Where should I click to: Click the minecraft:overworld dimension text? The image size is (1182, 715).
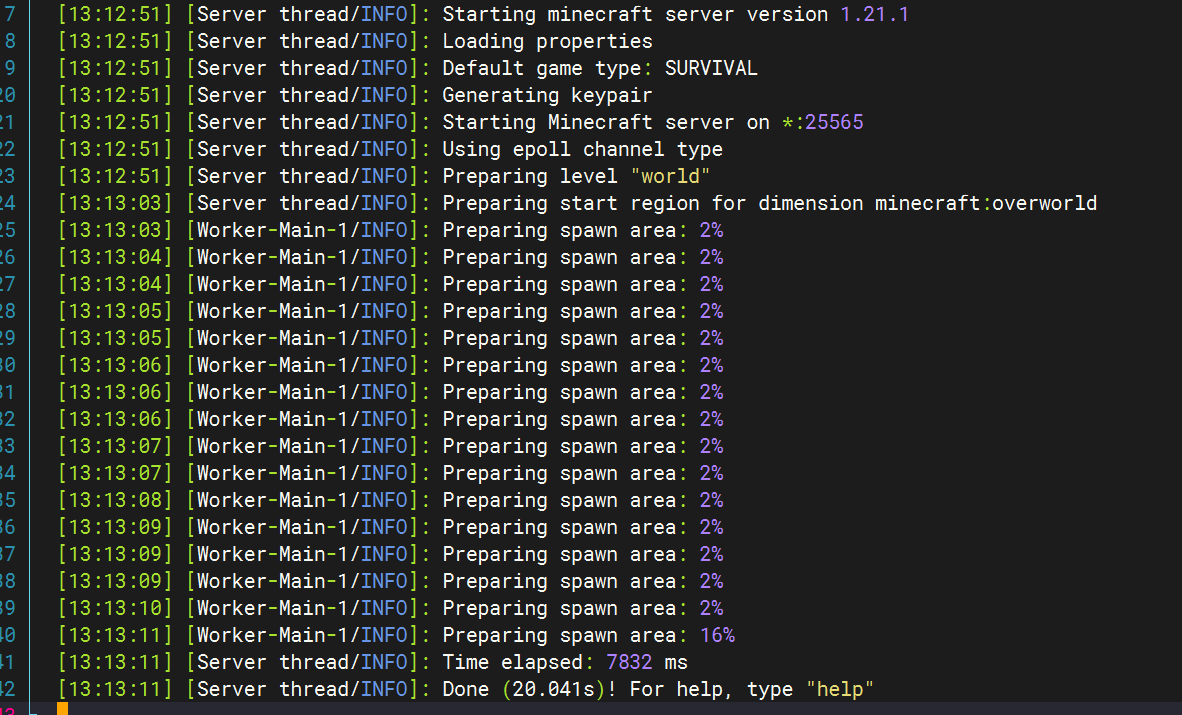986,204
